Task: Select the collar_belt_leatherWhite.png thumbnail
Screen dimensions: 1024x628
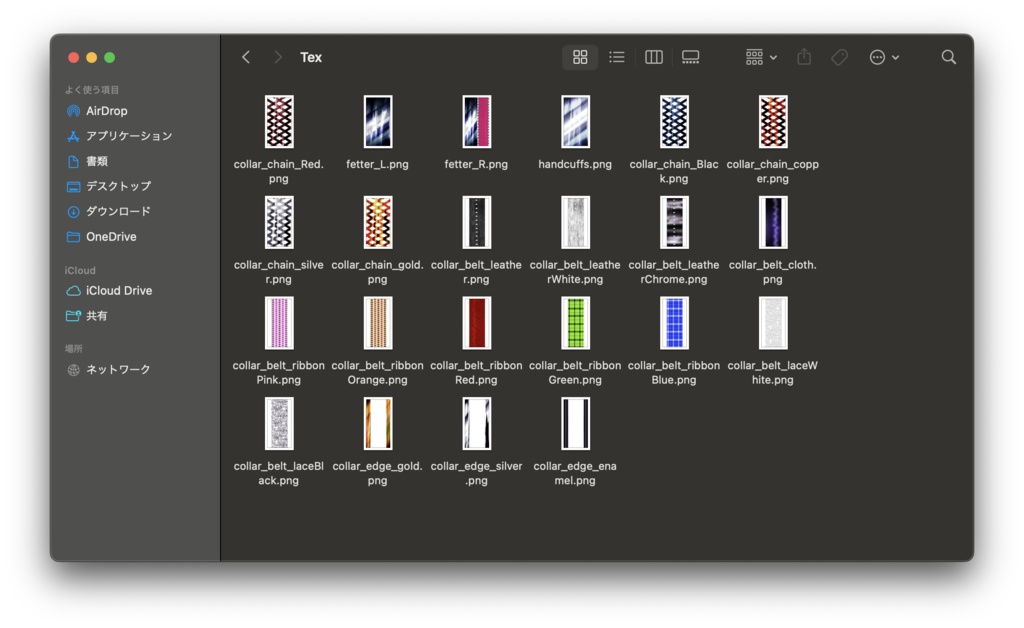Action: pos(575,223)
